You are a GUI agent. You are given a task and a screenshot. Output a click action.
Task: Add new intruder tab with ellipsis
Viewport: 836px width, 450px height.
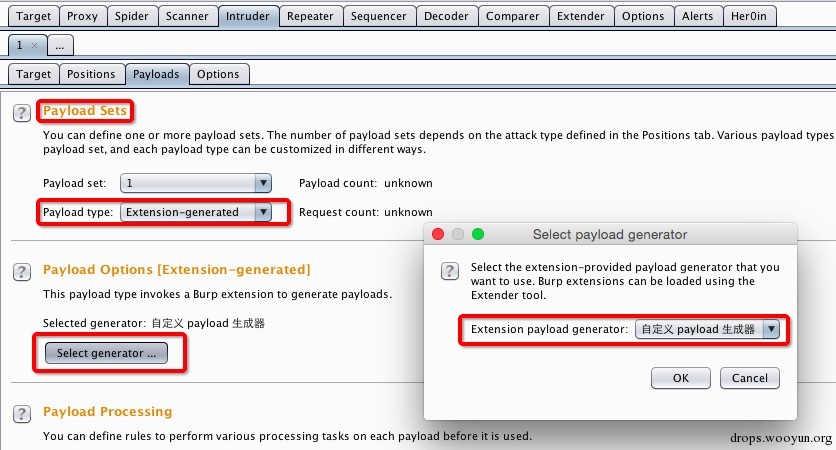[60, 45]
